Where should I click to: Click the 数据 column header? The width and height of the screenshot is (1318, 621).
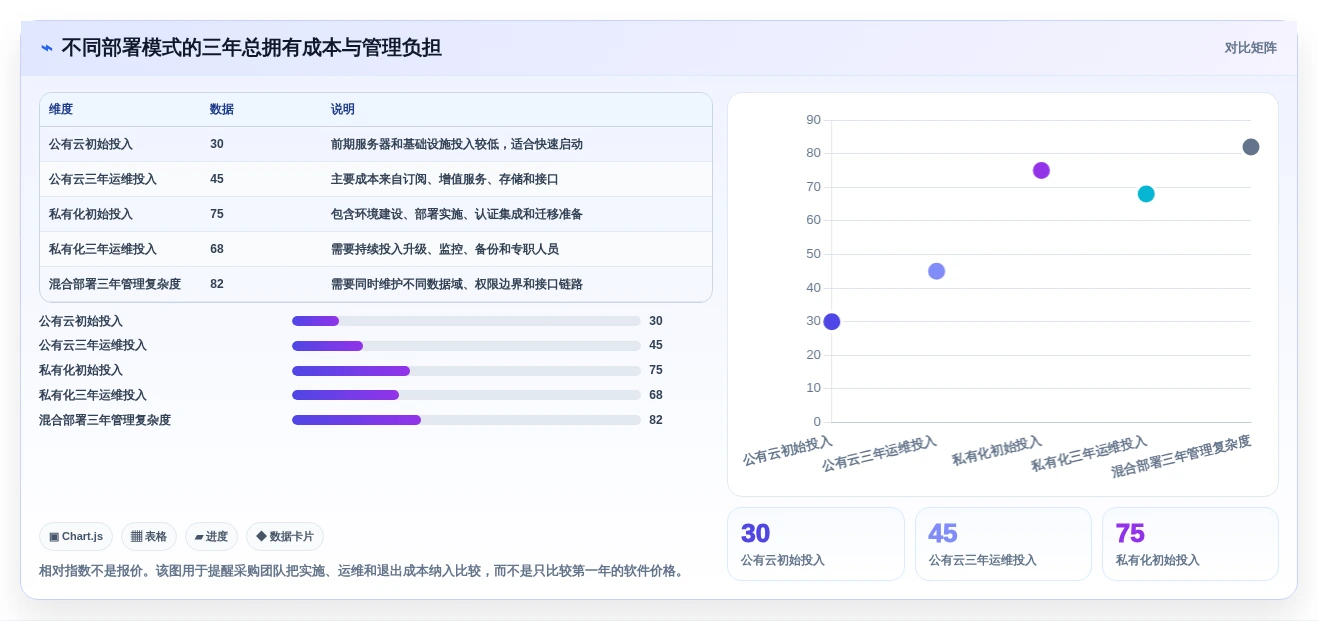point(222,109)
